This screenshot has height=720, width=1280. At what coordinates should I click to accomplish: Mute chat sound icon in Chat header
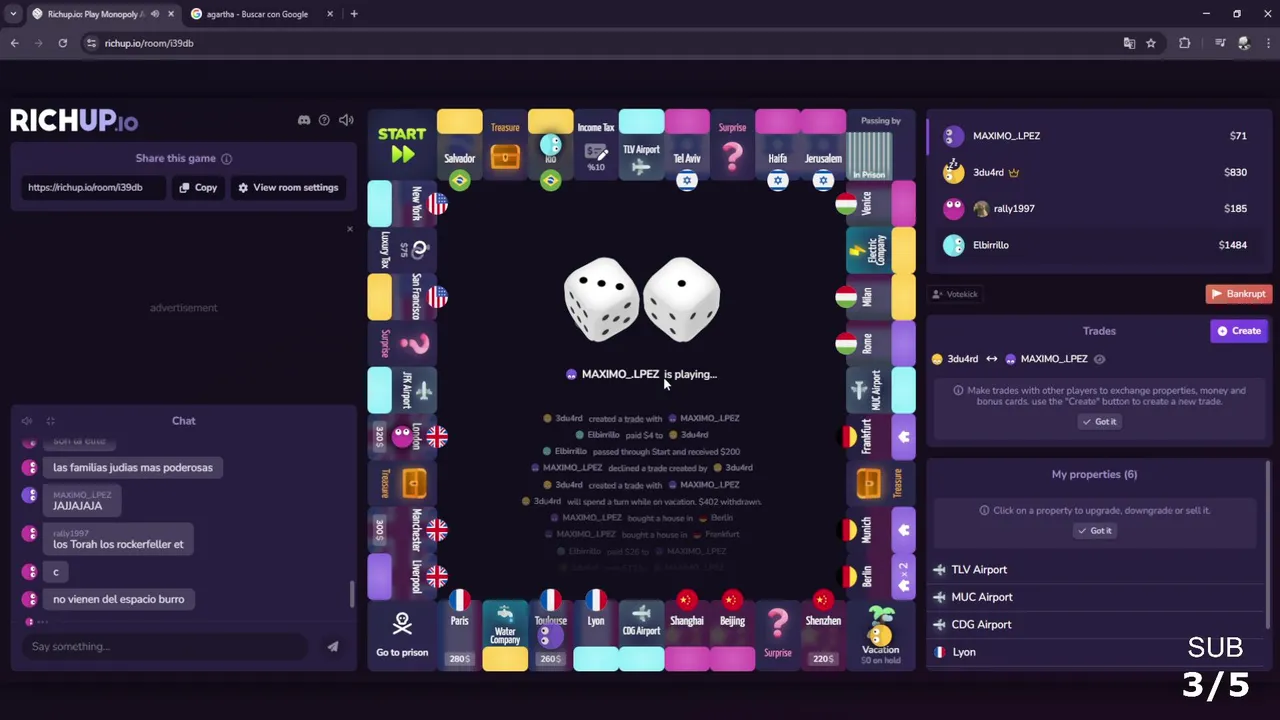point(27,421)
